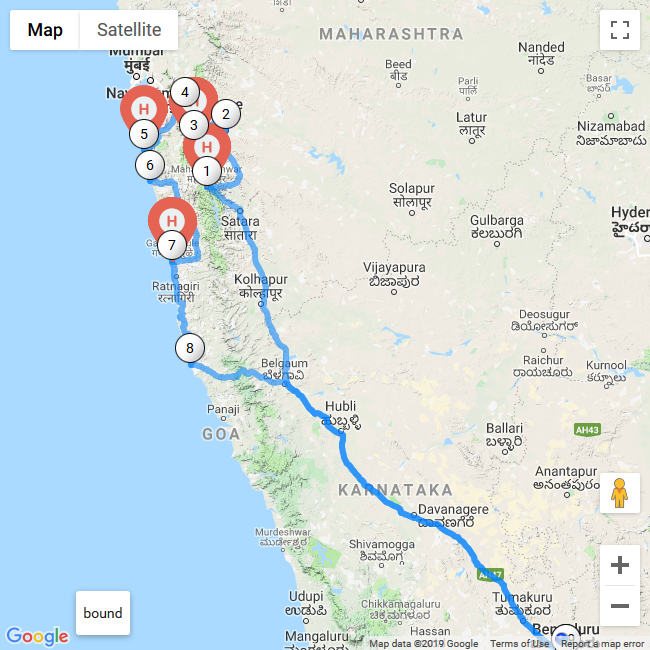
Task: Click route waypoint marker 2
Action: [226, 114]
